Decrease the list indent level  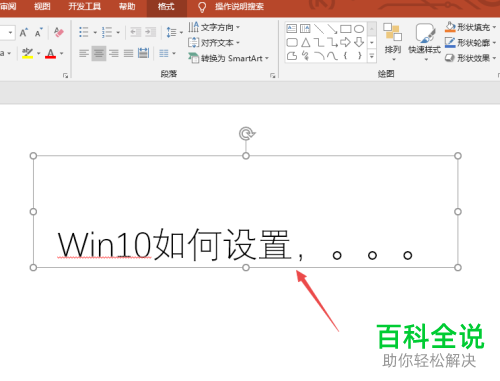click(x=135, y=32)
